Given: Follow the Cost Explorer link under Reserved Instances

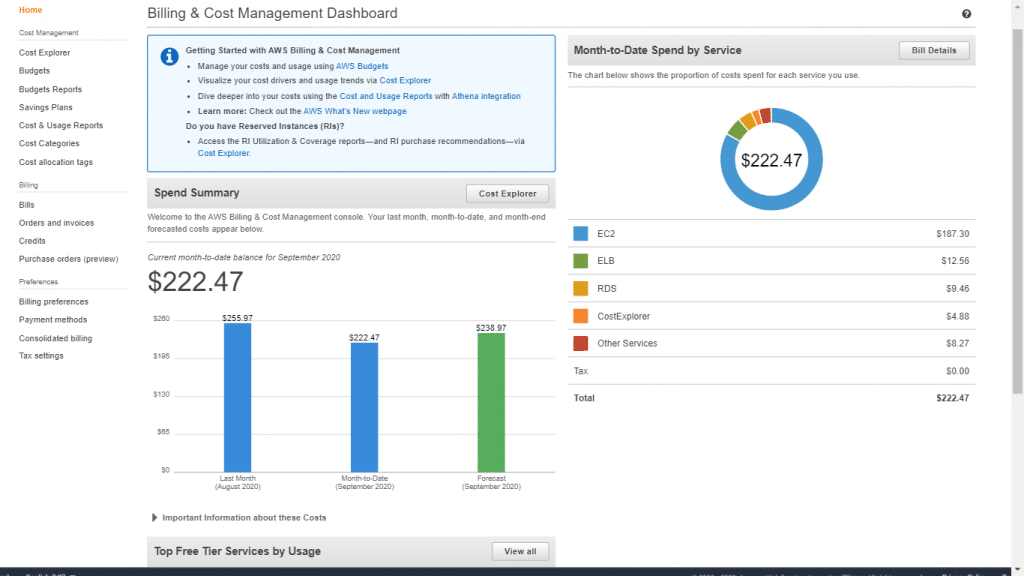Looking at the screenshot, I should tap(223, 153).
